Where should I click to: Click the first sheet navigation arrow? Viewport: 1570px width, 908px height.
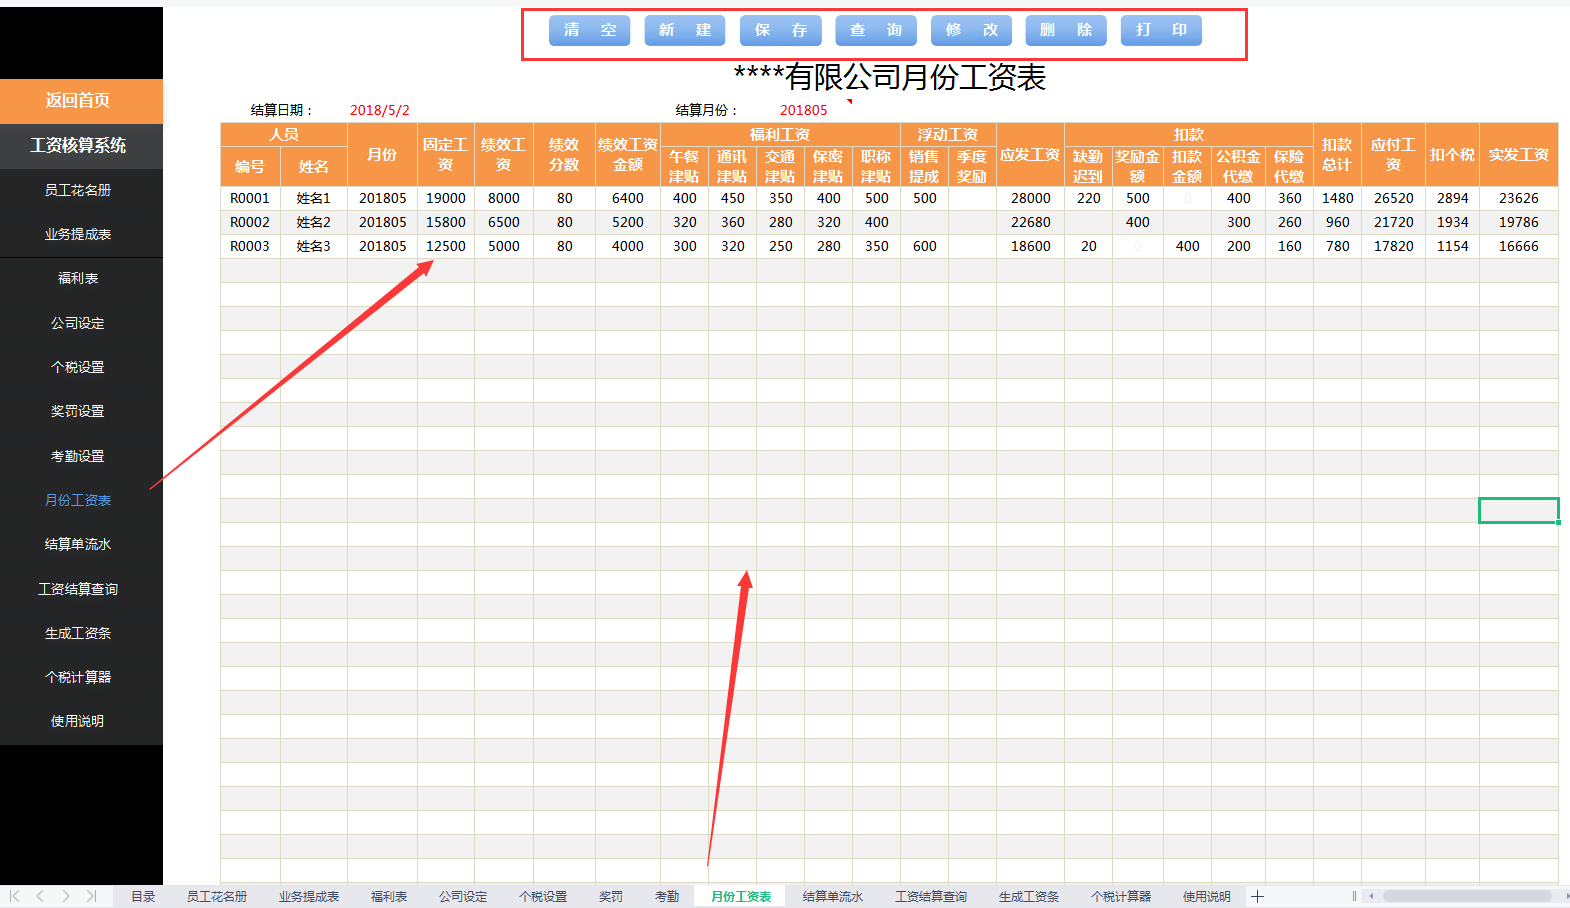[14, 896]
